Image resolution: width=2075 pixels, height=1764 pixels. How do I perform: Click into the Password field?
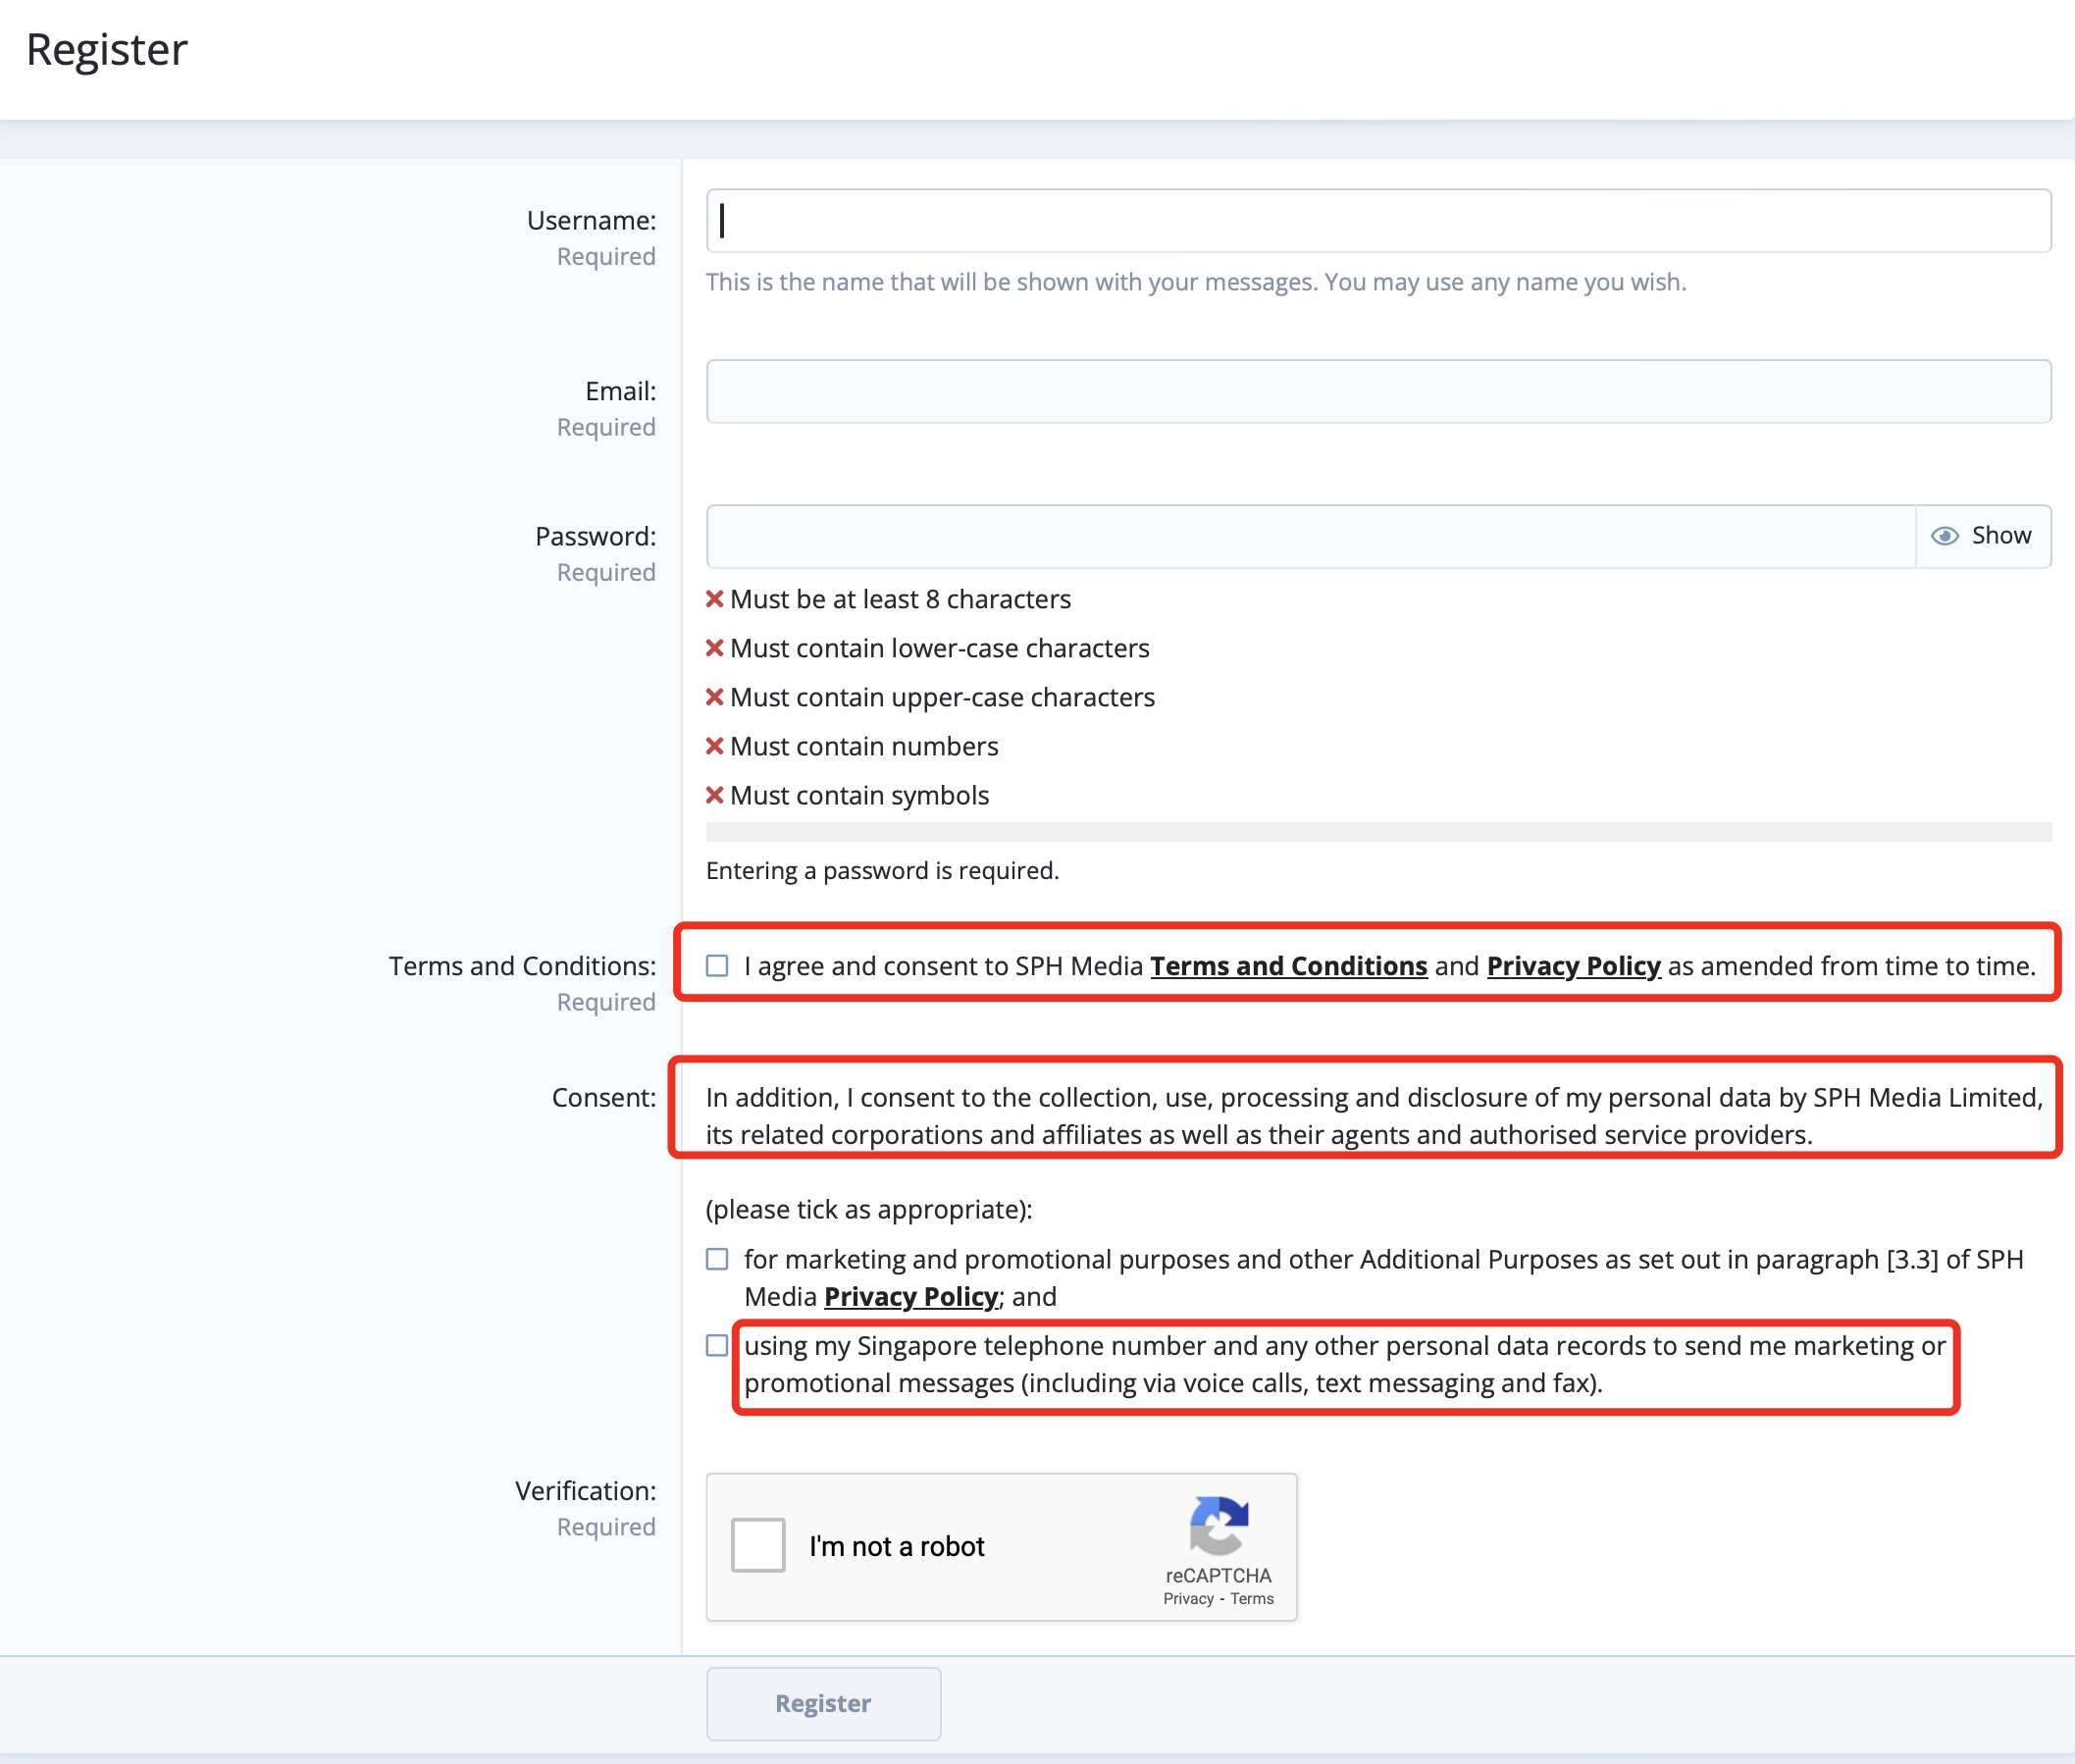1310,536
